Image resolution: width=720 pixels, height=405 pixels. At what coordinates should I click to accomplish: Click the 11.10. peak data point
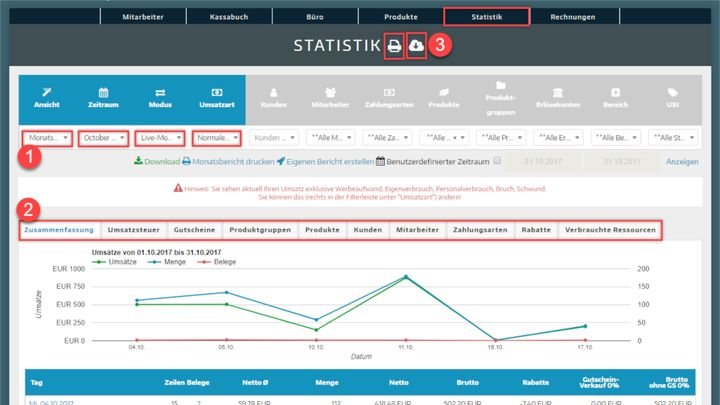tap(405, 276)
